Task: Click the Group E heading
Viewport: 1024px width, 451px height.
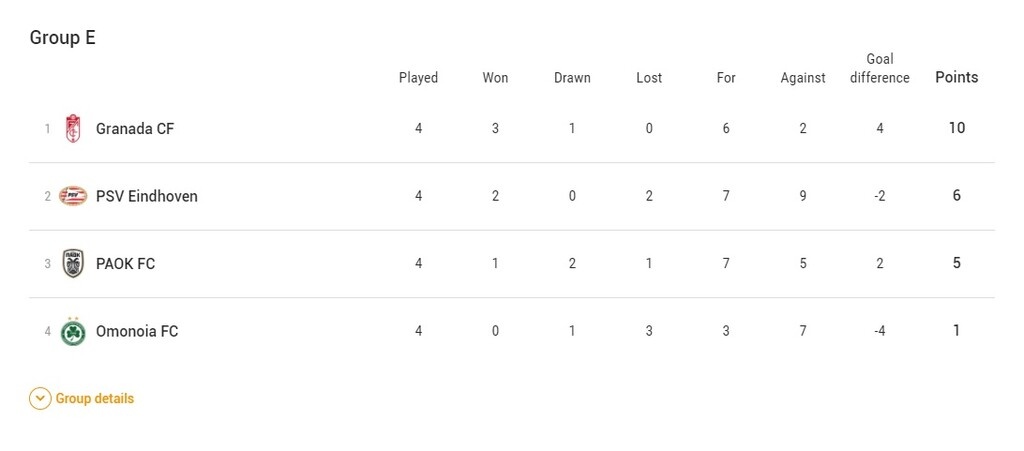Action: point(62,38)
